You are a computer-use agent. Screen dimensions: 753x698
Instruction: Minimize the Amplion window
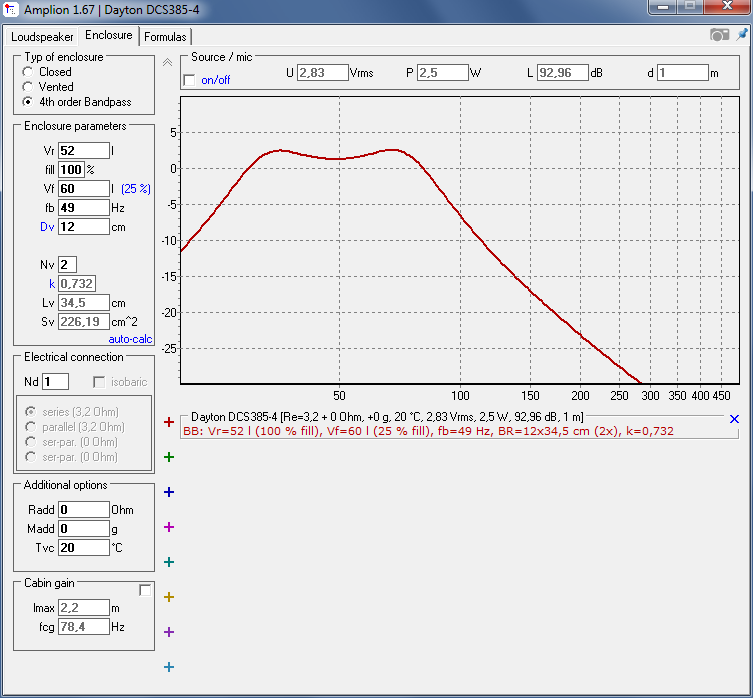(x=663, y=7)
